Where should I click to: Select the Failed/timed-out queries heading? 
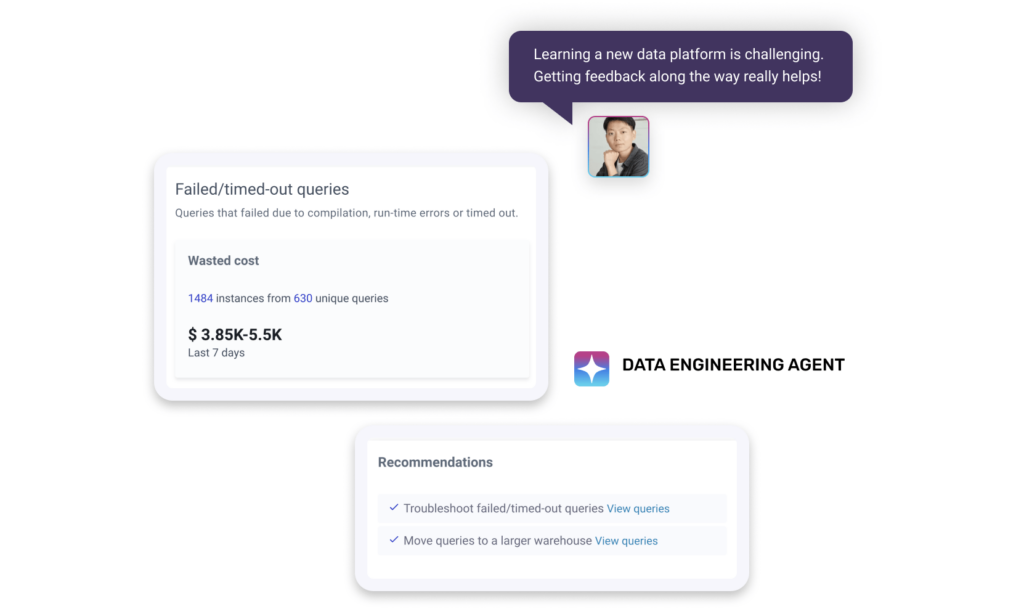click(x=262, y=189)
